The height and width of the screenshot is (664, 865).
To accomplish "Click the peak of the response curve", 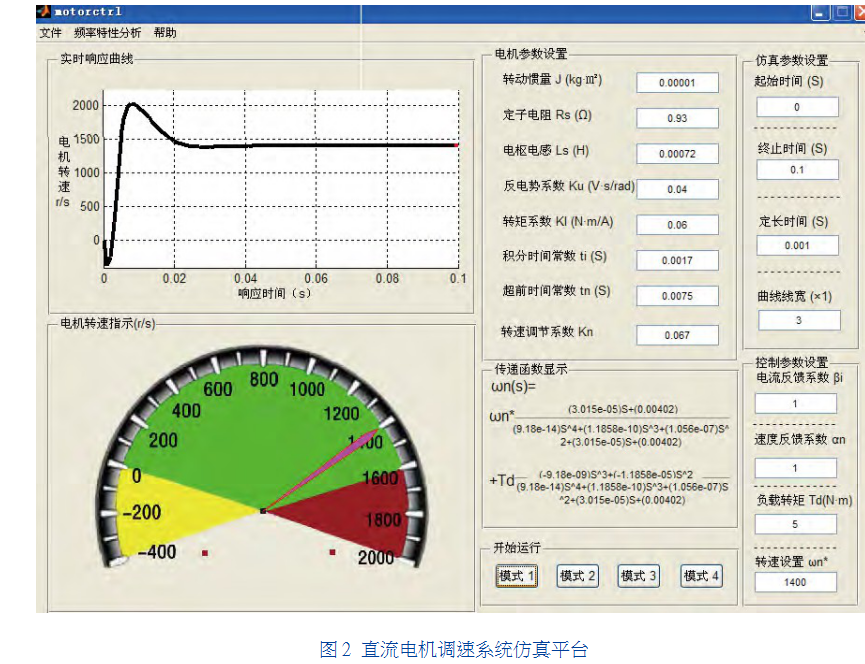I will tap(131, 103).
